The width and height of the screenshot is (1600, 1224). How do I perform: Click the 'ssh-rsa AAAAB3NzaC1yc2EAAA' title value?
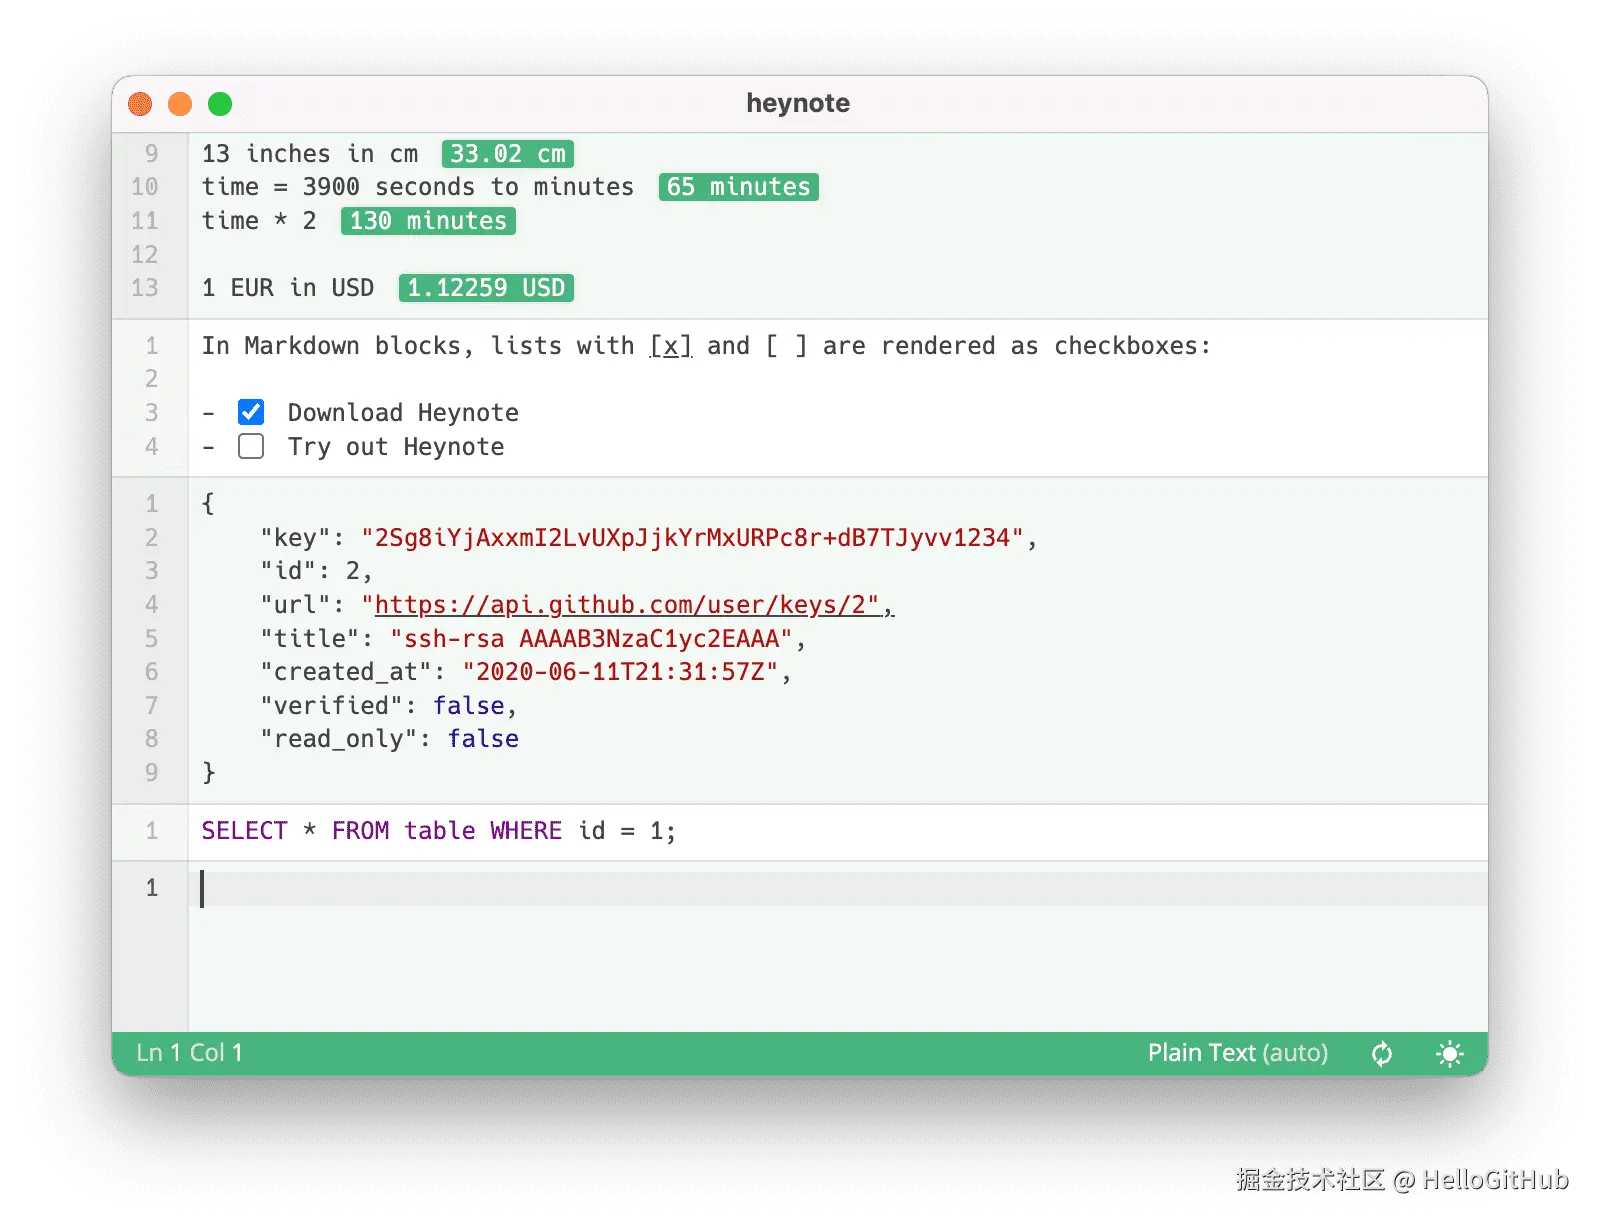pos(591,639)
